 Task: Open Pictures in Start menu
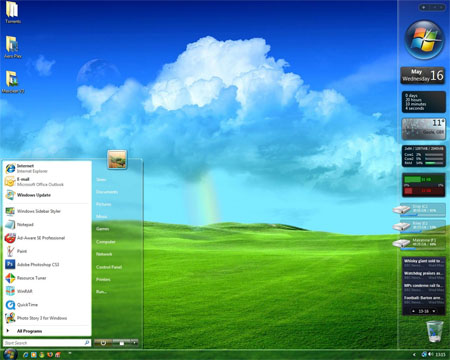[104, 204]
